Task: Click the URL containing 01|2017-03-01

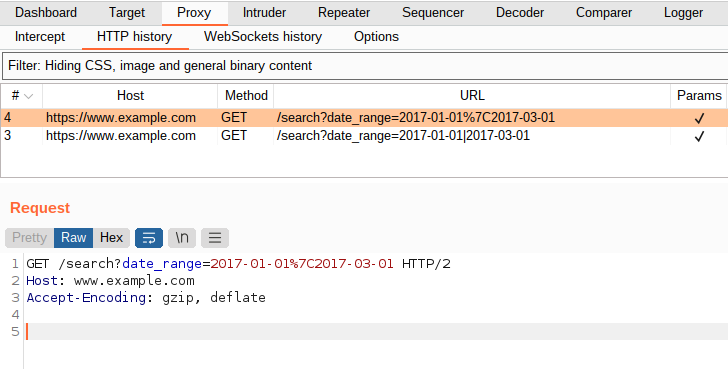Action: (x=403, y=136)
